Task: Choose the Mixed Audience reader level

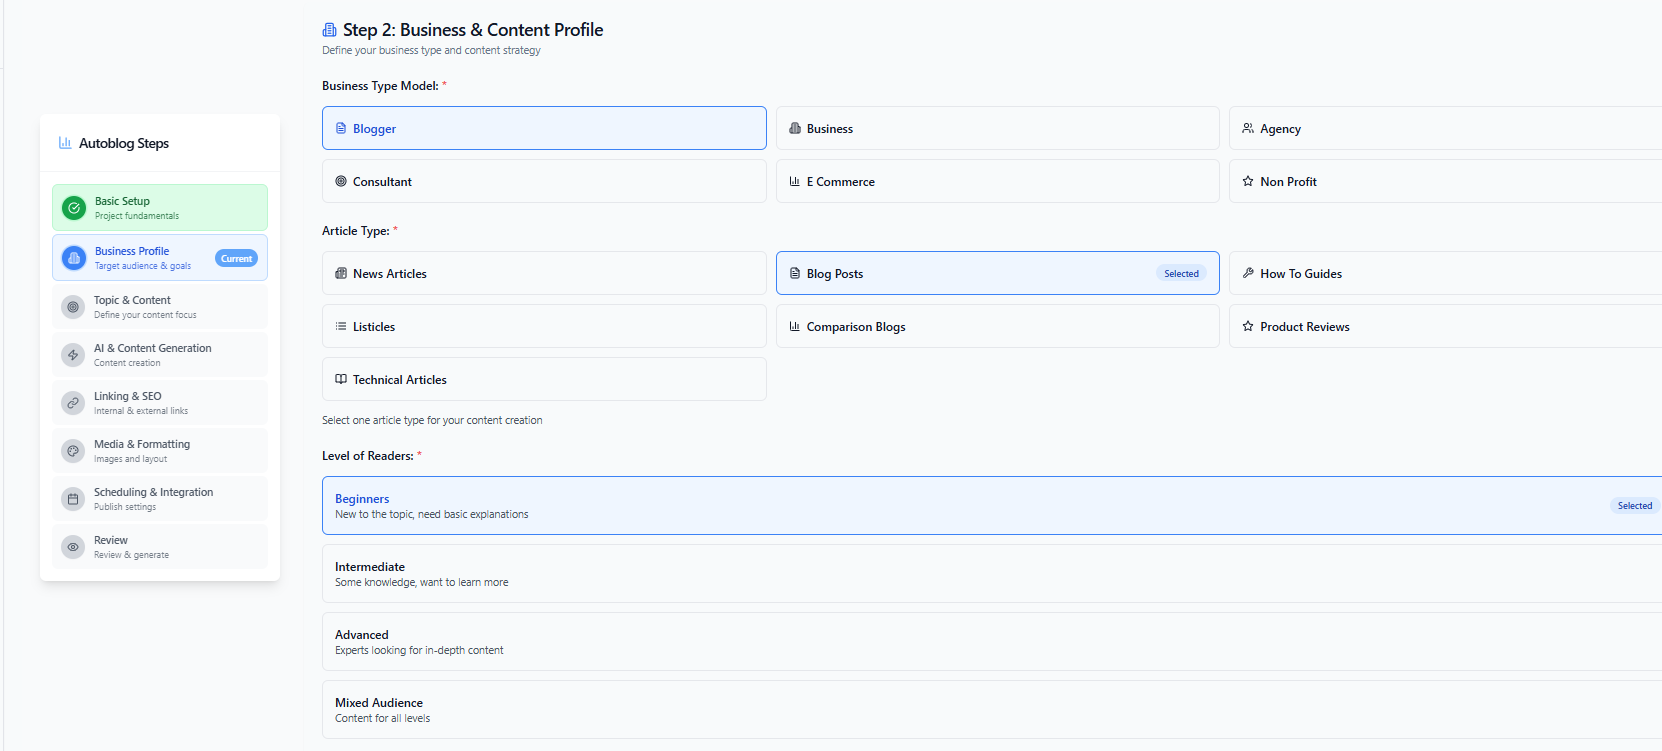Action: point(992,710)
